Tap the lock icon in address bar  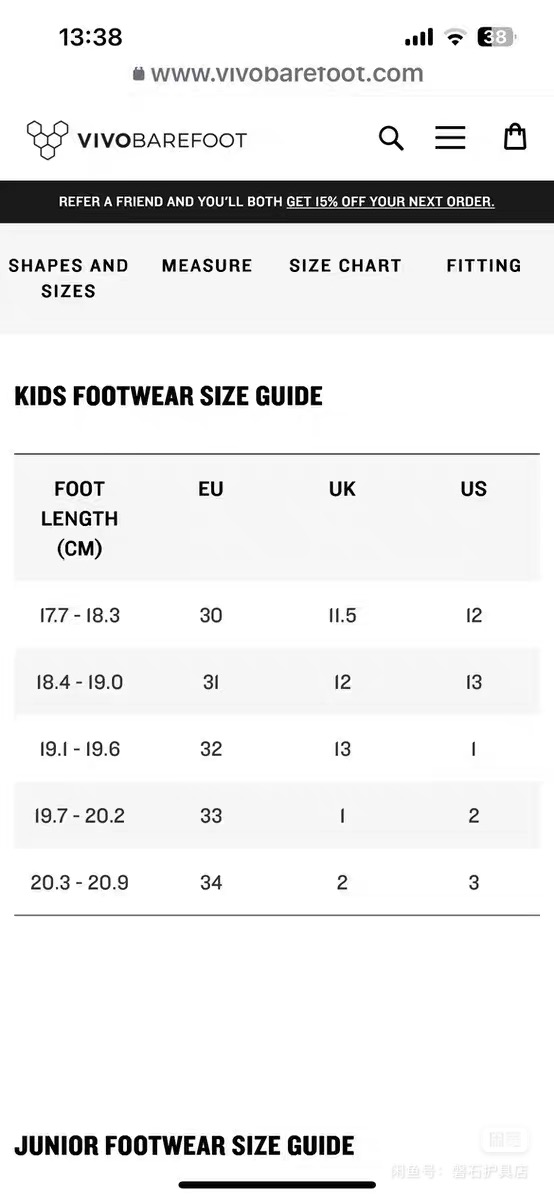[138, 74]
